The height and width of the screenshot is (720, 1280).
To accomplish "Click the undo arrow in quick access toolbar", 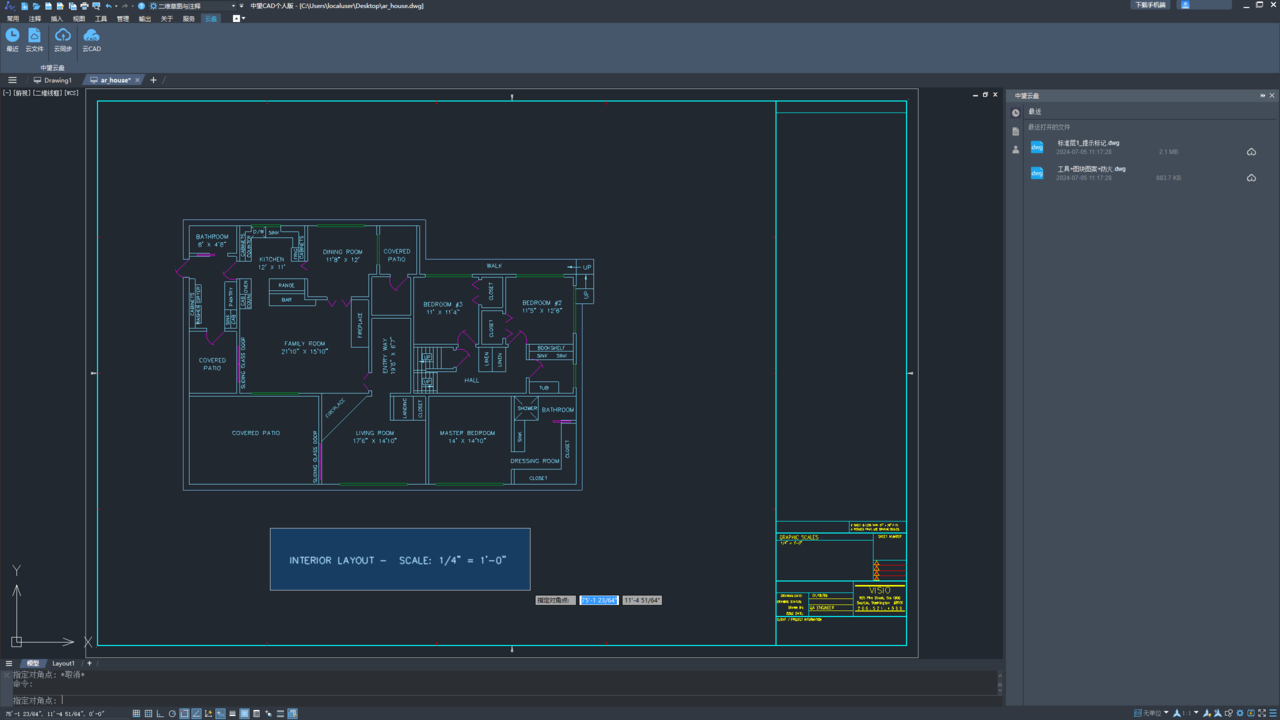I will tap(108, 6).
